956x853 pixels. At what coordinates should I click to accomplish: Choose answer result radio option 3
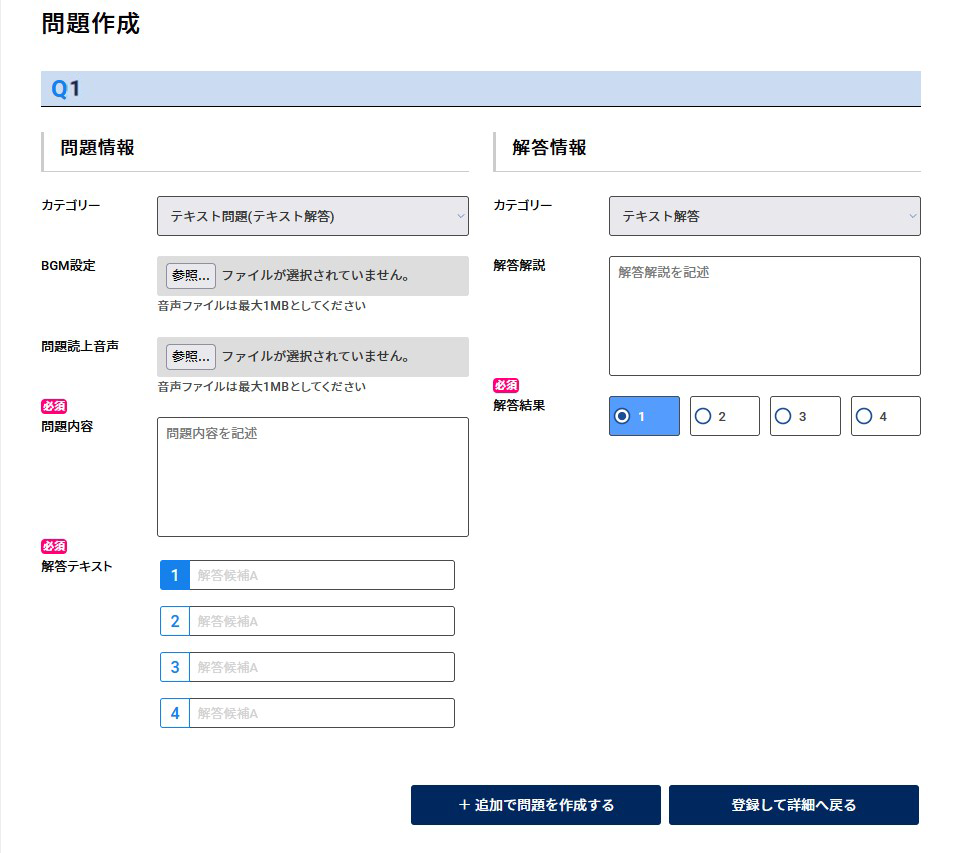(x=784, y=416)
